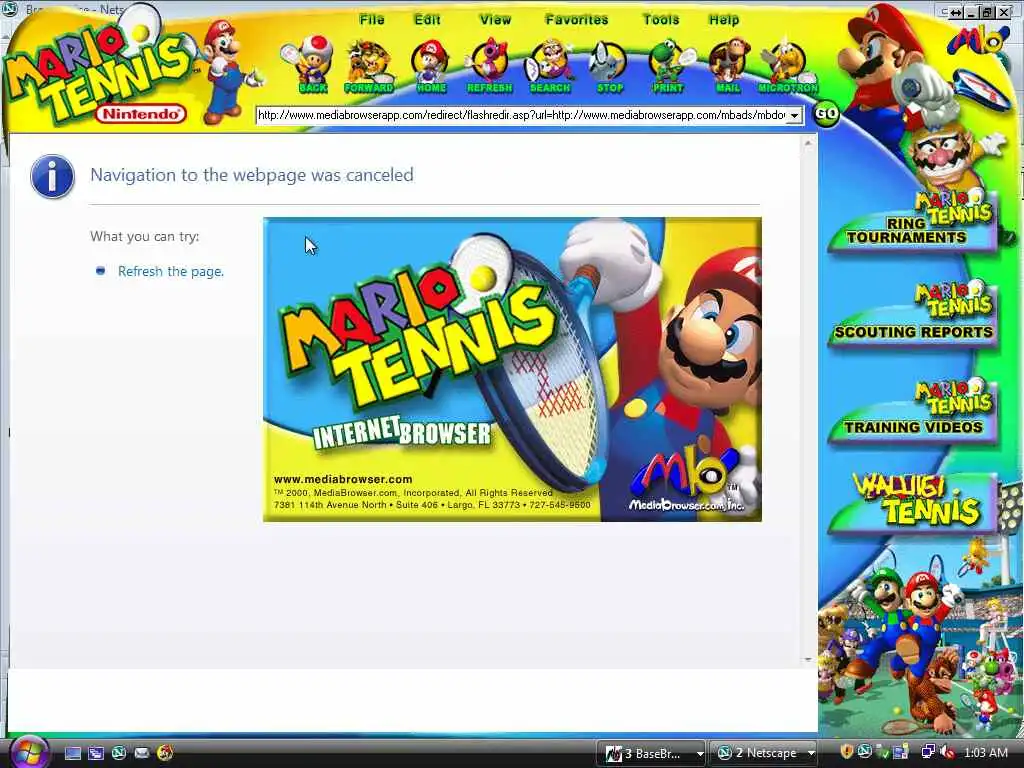Open Waluigi Tennis sidebar button

tap(912, 503)
